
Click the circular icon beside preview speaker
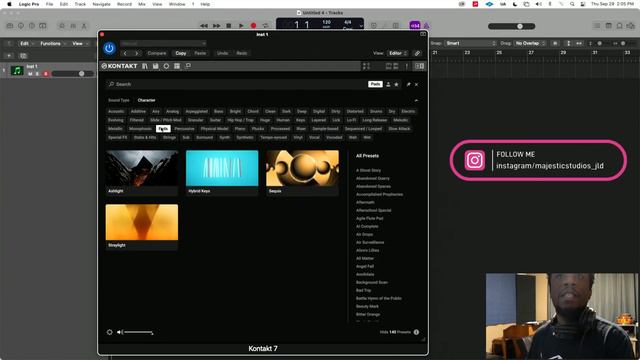tap(109, 332)
